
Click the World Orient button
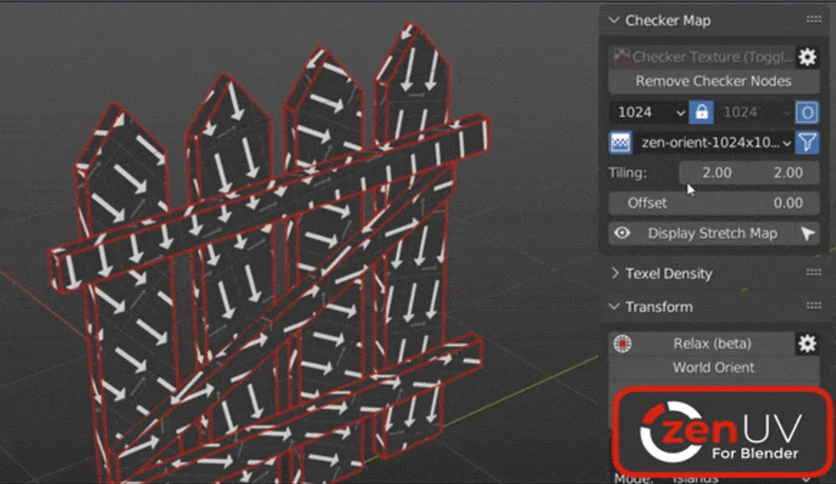(x=713, y=368)
